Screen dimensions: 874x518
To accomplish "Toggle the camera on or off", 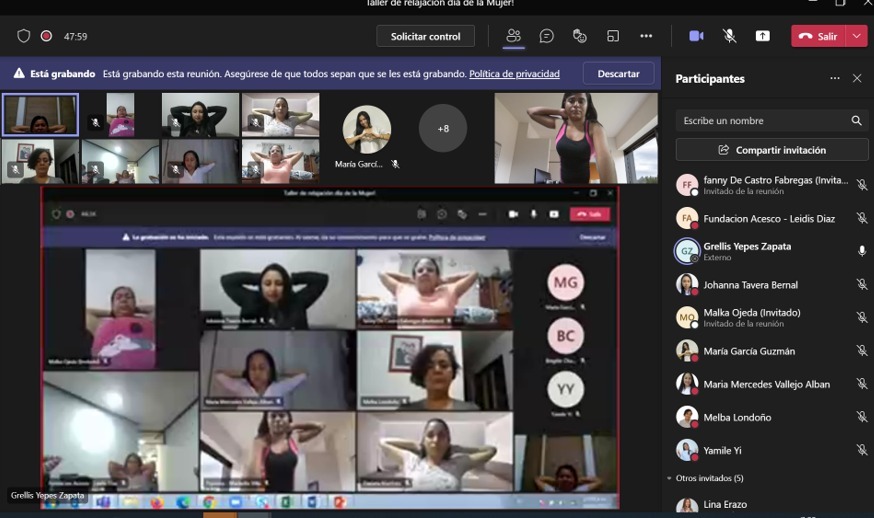I will click(696, 36).
